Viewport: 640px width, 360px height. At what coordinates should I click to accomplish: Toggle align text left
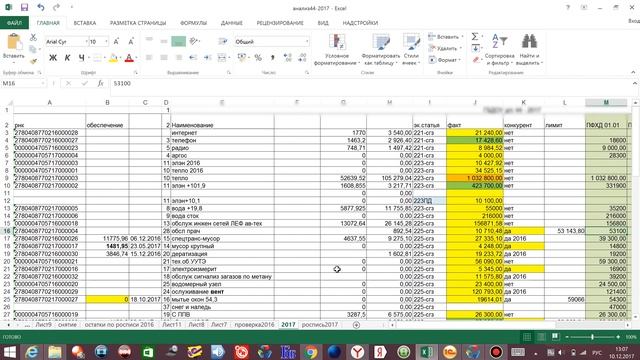point(149,58)
